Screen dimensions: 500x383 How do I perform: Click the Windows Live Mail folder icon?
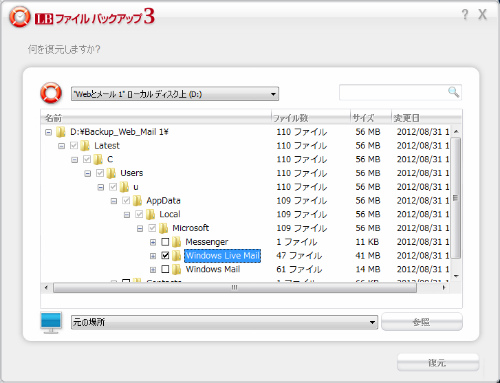click(x=176, y=256)
